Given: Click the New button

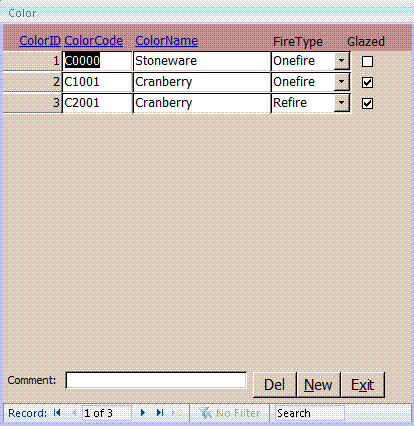Looking at the screenshot, I should point(318,385).
